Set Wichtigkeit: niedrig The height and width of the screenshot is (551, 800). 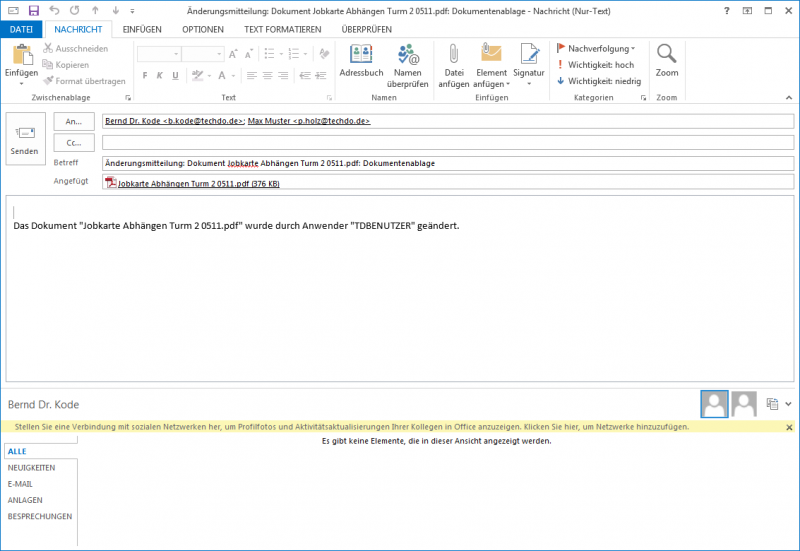(x=599, y=81)
